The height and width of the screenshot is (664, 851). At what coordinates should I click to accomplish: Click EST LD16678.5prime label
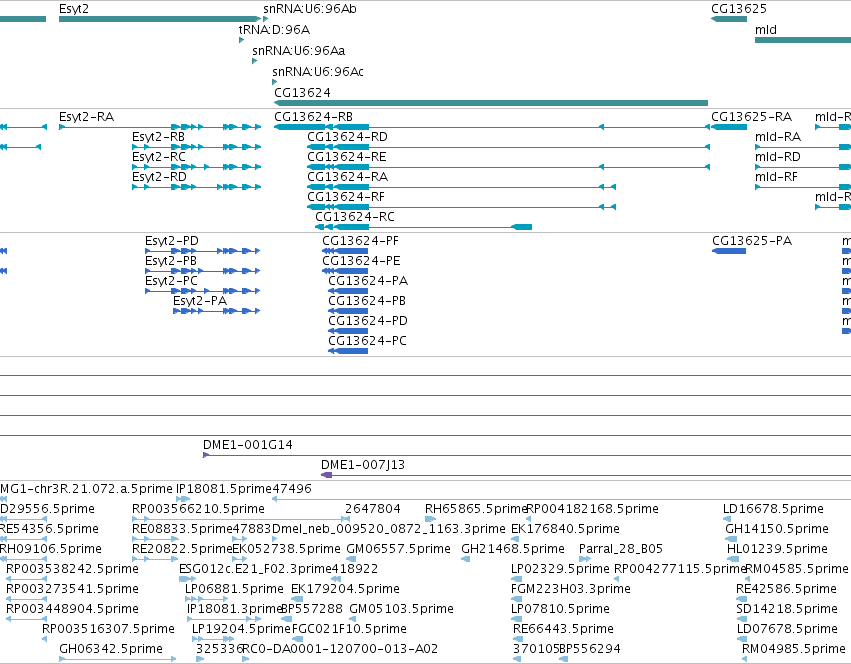pyautogui.click(x=773, y=509)
